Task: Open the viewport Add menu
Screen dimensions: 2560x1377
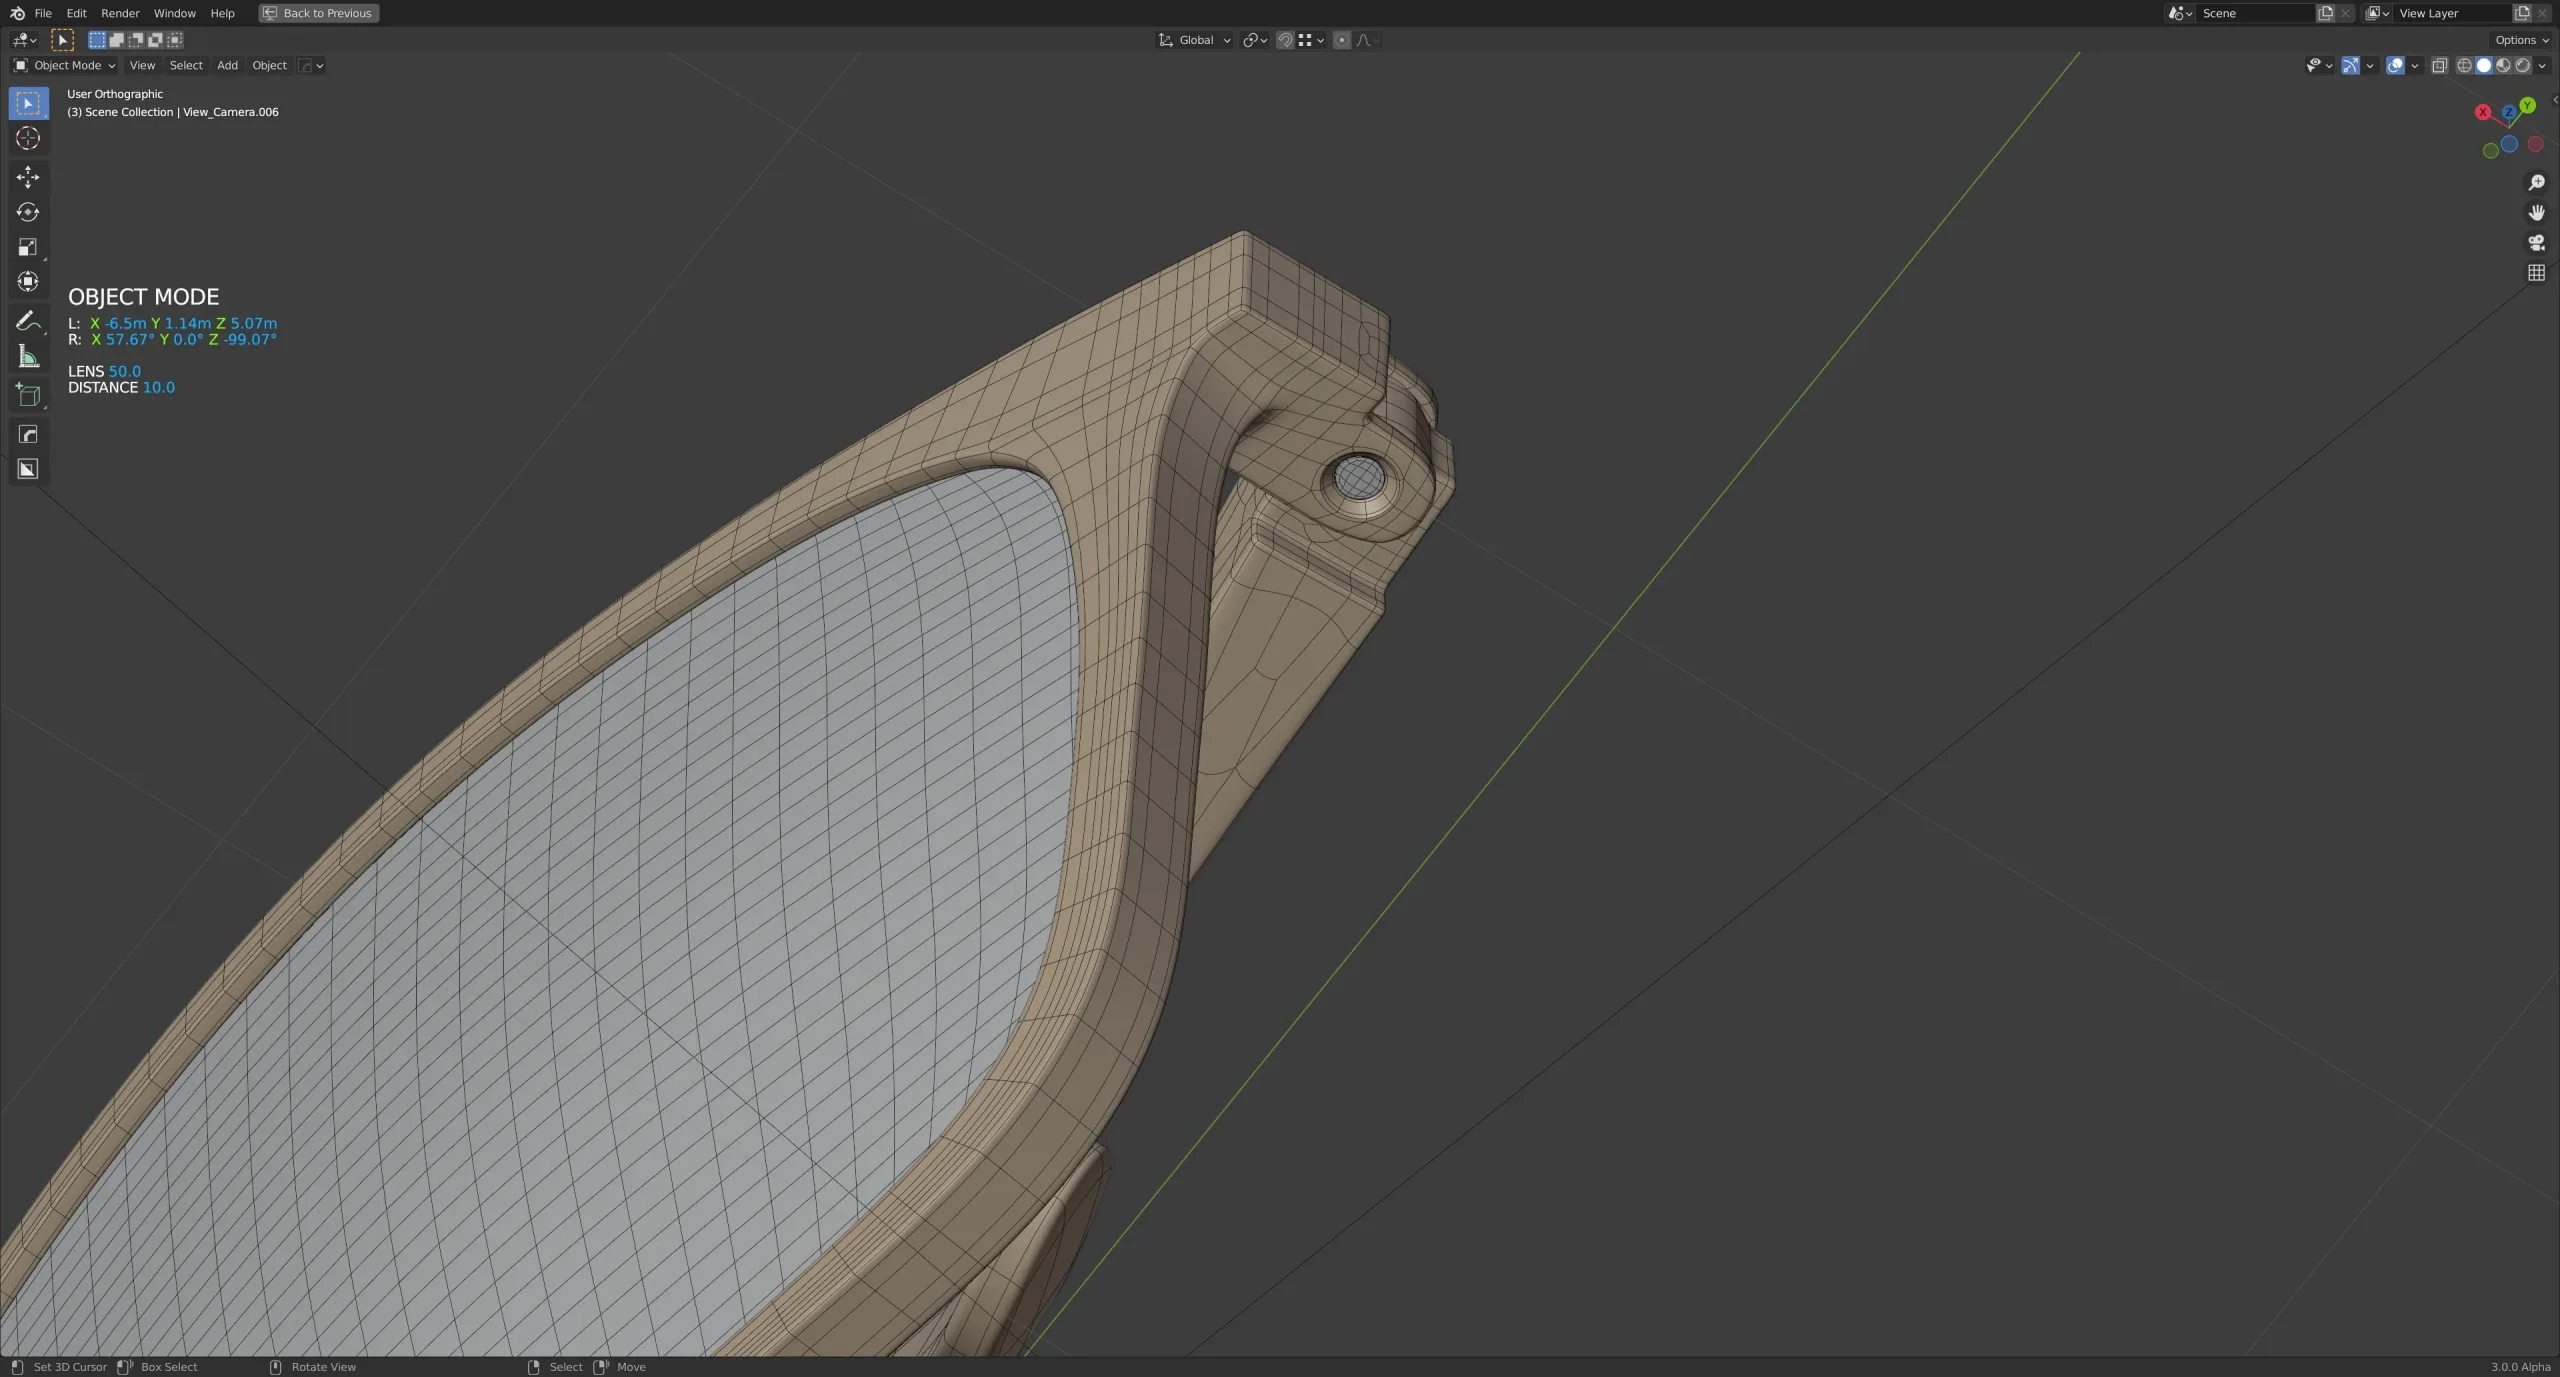Action: [x=228, y=66]
